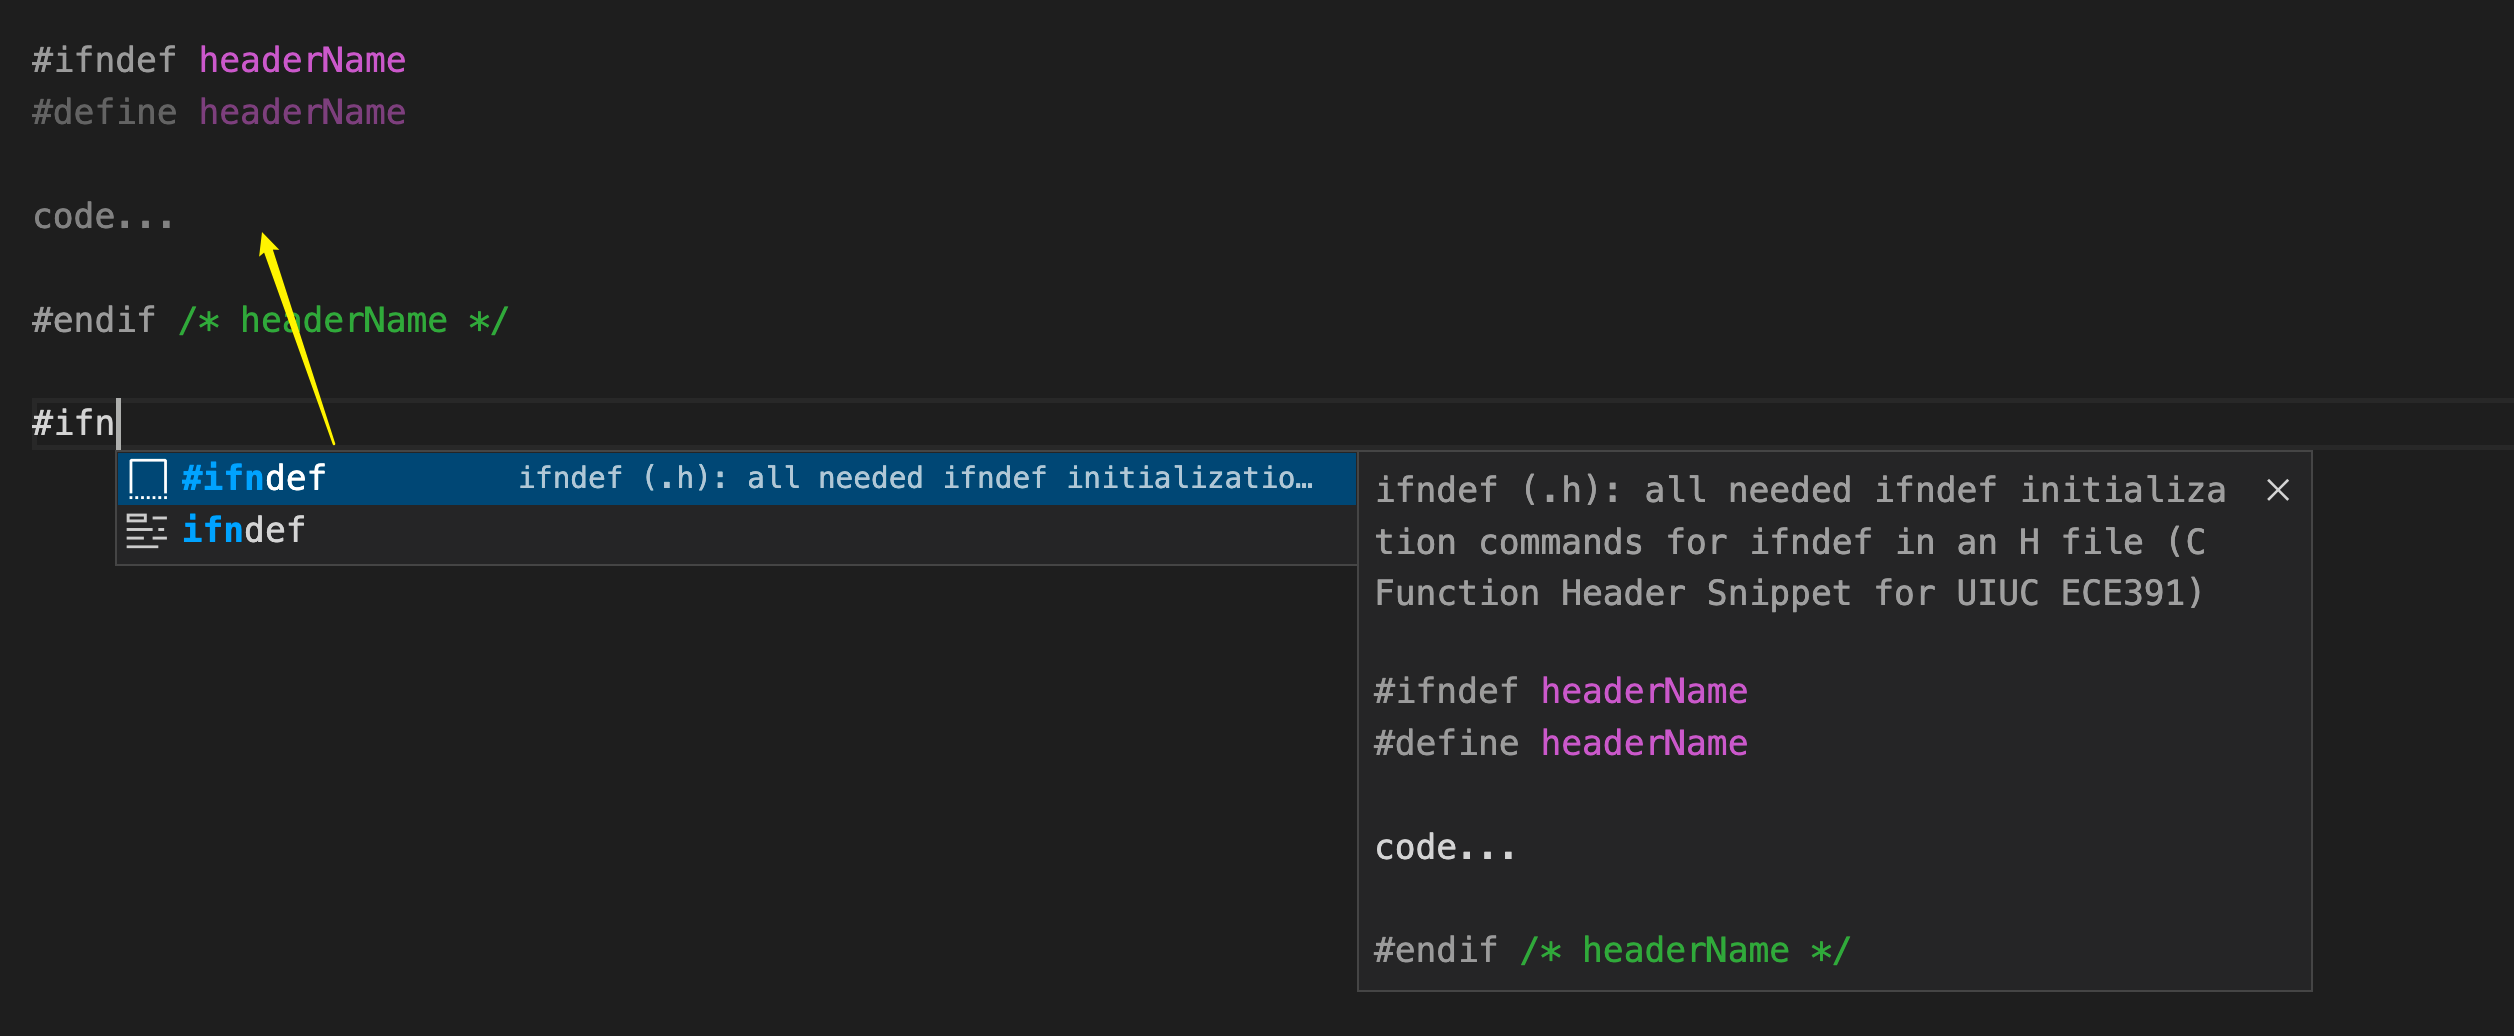Click '#endif /* headerName */' in details preview
Viewport: 2514px width, 1036px height.
coord(1613,950)
